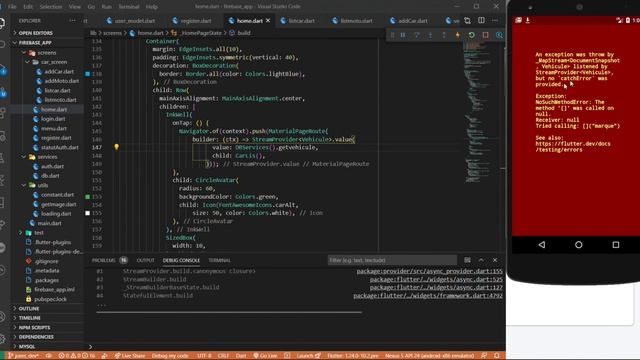The height and width of the screenshot is (360, 640).
Task: Click Android recent apps button on emulator
Action: (616, 244)
